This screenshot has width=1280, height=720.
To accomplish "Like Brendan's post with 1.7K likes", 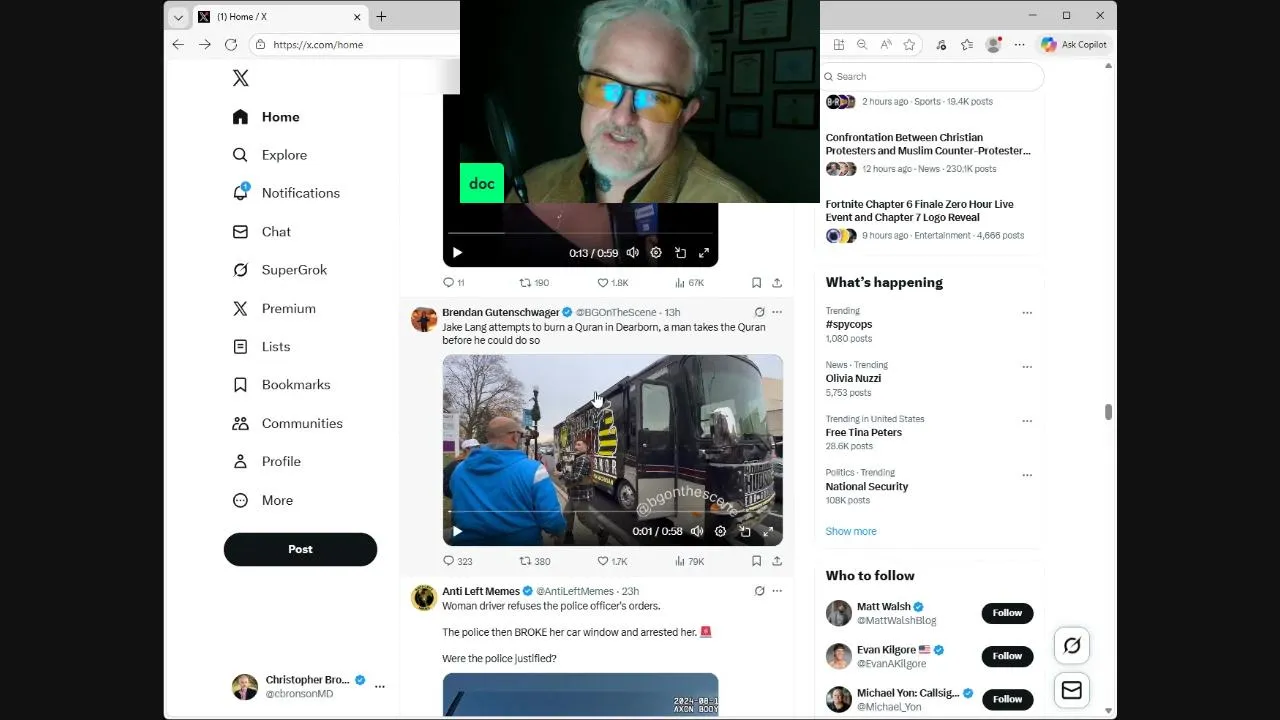I will tap(612, 562).
